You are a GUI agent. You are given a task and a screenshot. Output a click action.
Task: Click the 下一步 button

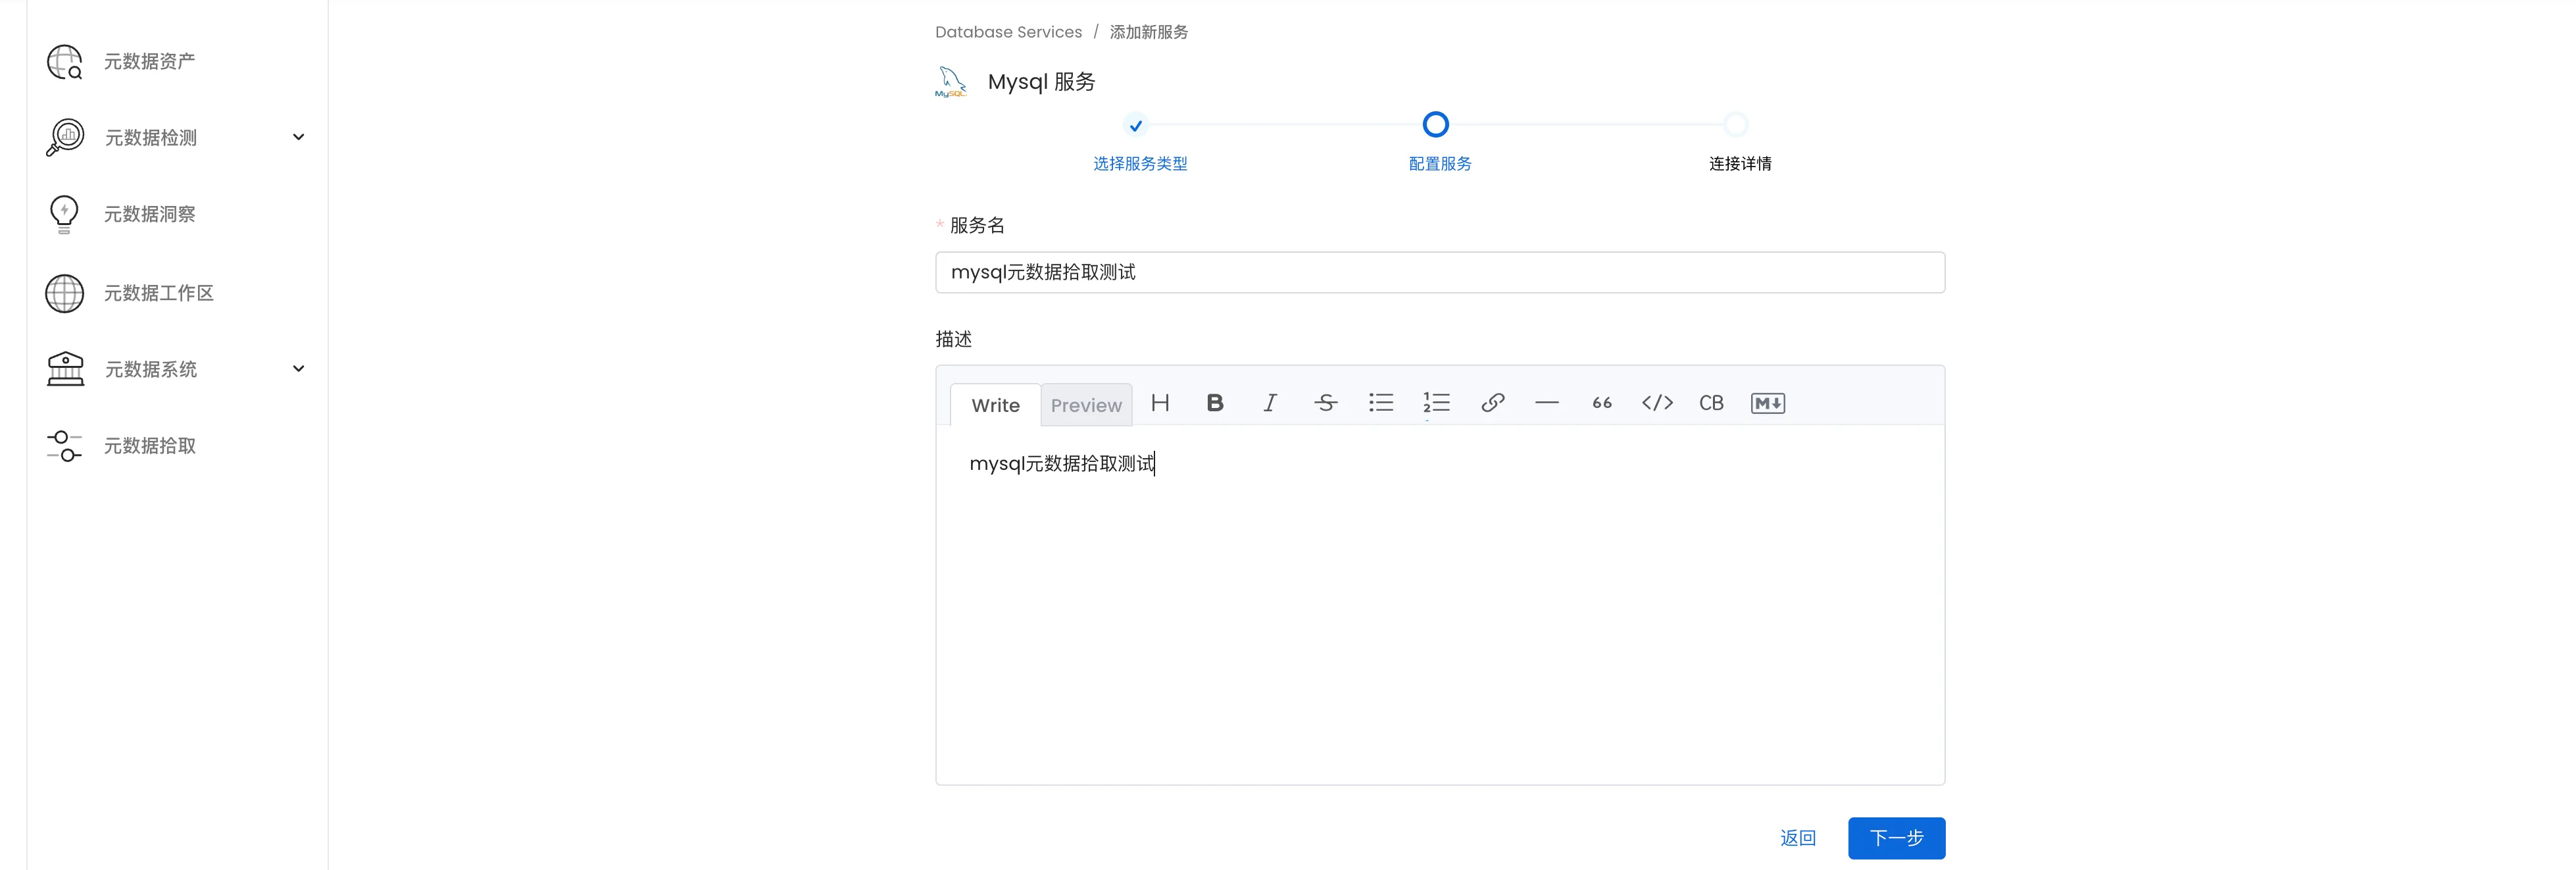1896,838
